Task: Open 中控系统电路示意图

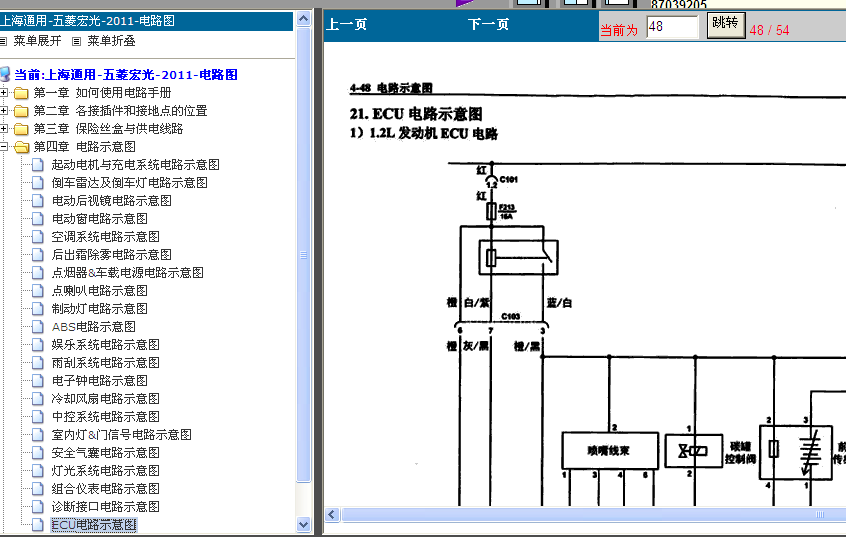Action: click(106, 417)
